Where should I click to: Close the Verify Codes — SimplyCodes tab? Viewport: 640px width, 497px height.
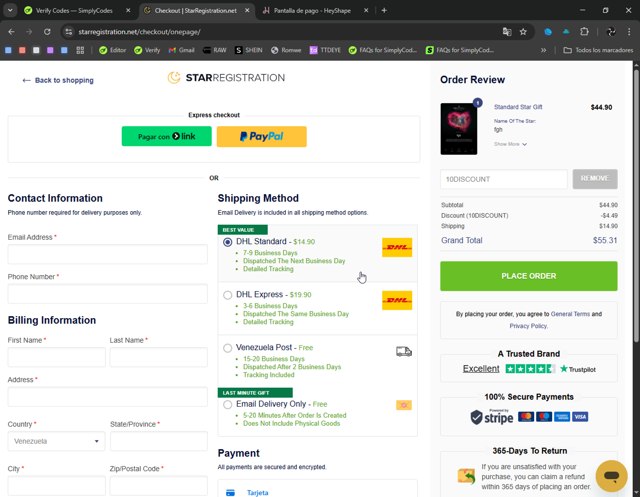point(128,11)
